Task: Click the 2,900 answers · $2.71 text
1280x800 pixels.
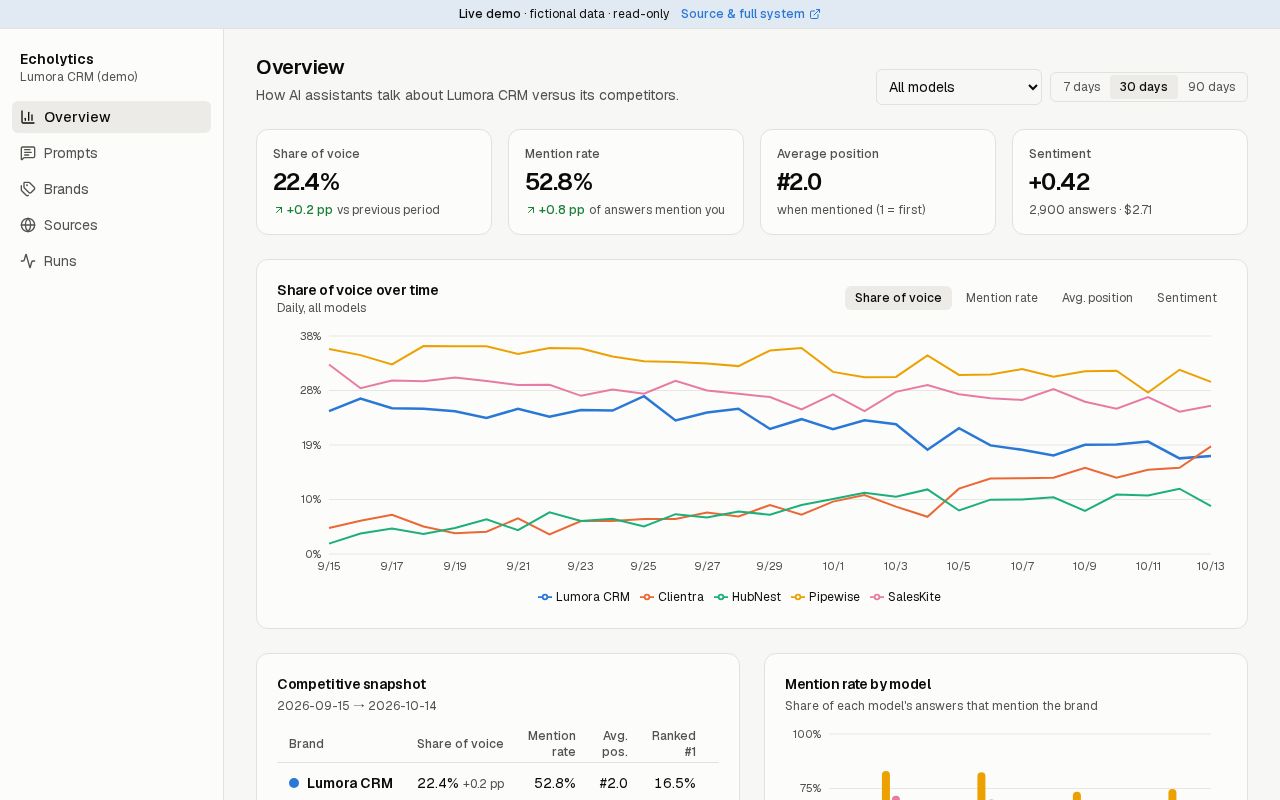Action: coord(1090,210)
